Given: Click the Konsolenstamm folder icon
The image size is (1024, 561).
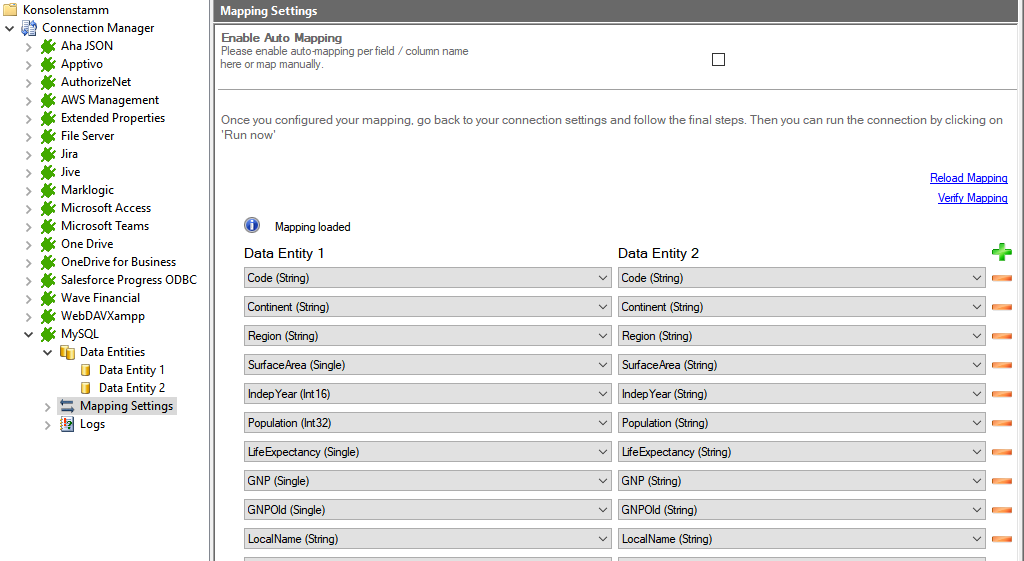Looking at the screenshot, I should click(11, 10).
